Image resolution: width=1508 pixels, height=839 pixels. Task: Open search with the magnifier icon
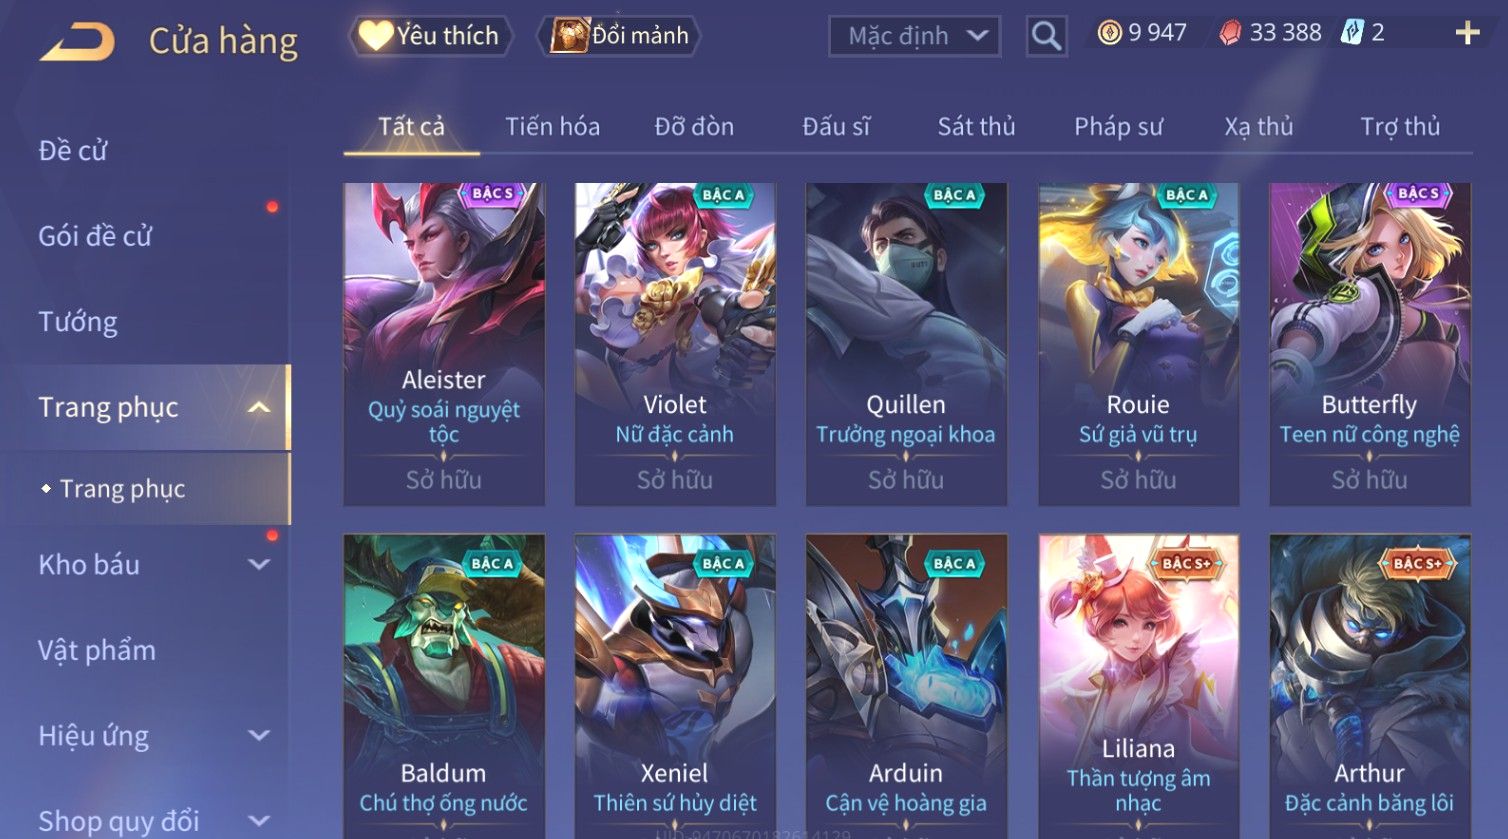click(x=1046, y=36)
